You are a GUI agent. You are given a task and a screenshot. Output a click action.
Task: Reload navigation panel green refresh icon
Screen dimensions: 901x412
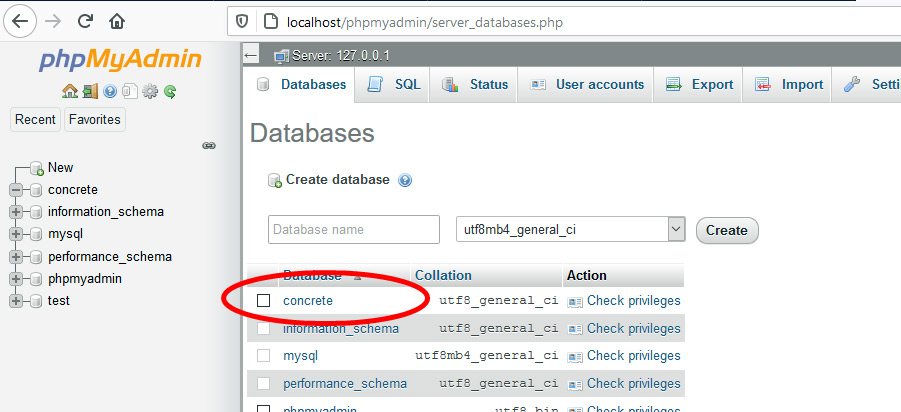pos(170,91)
